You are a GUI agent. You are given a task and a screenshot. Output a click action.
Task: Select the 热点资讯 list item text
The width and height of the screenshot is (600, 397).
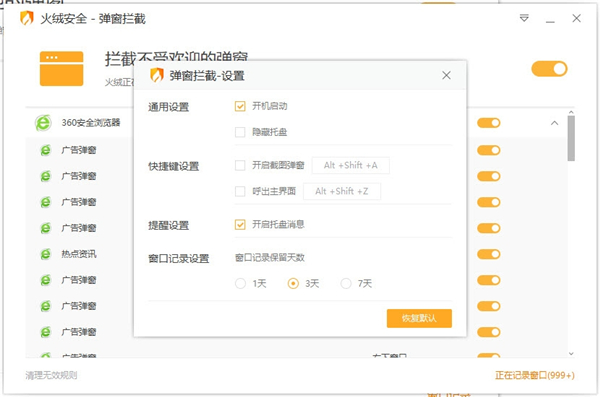79,254
